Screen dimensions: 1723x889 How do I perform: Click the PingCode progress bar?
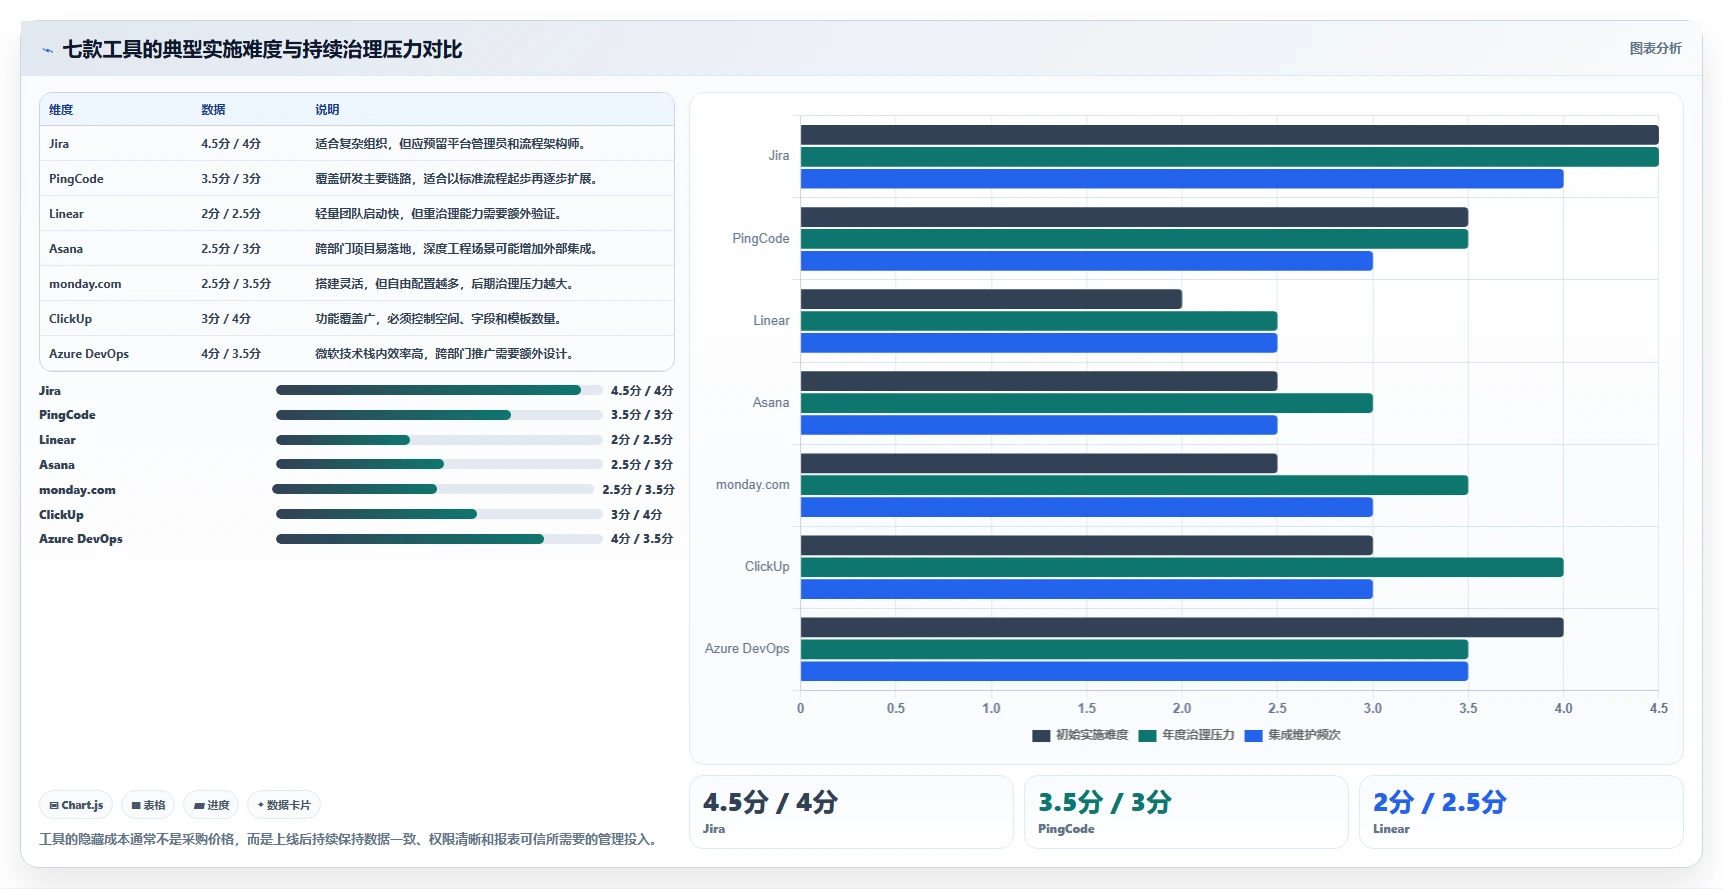pos(439,415)
